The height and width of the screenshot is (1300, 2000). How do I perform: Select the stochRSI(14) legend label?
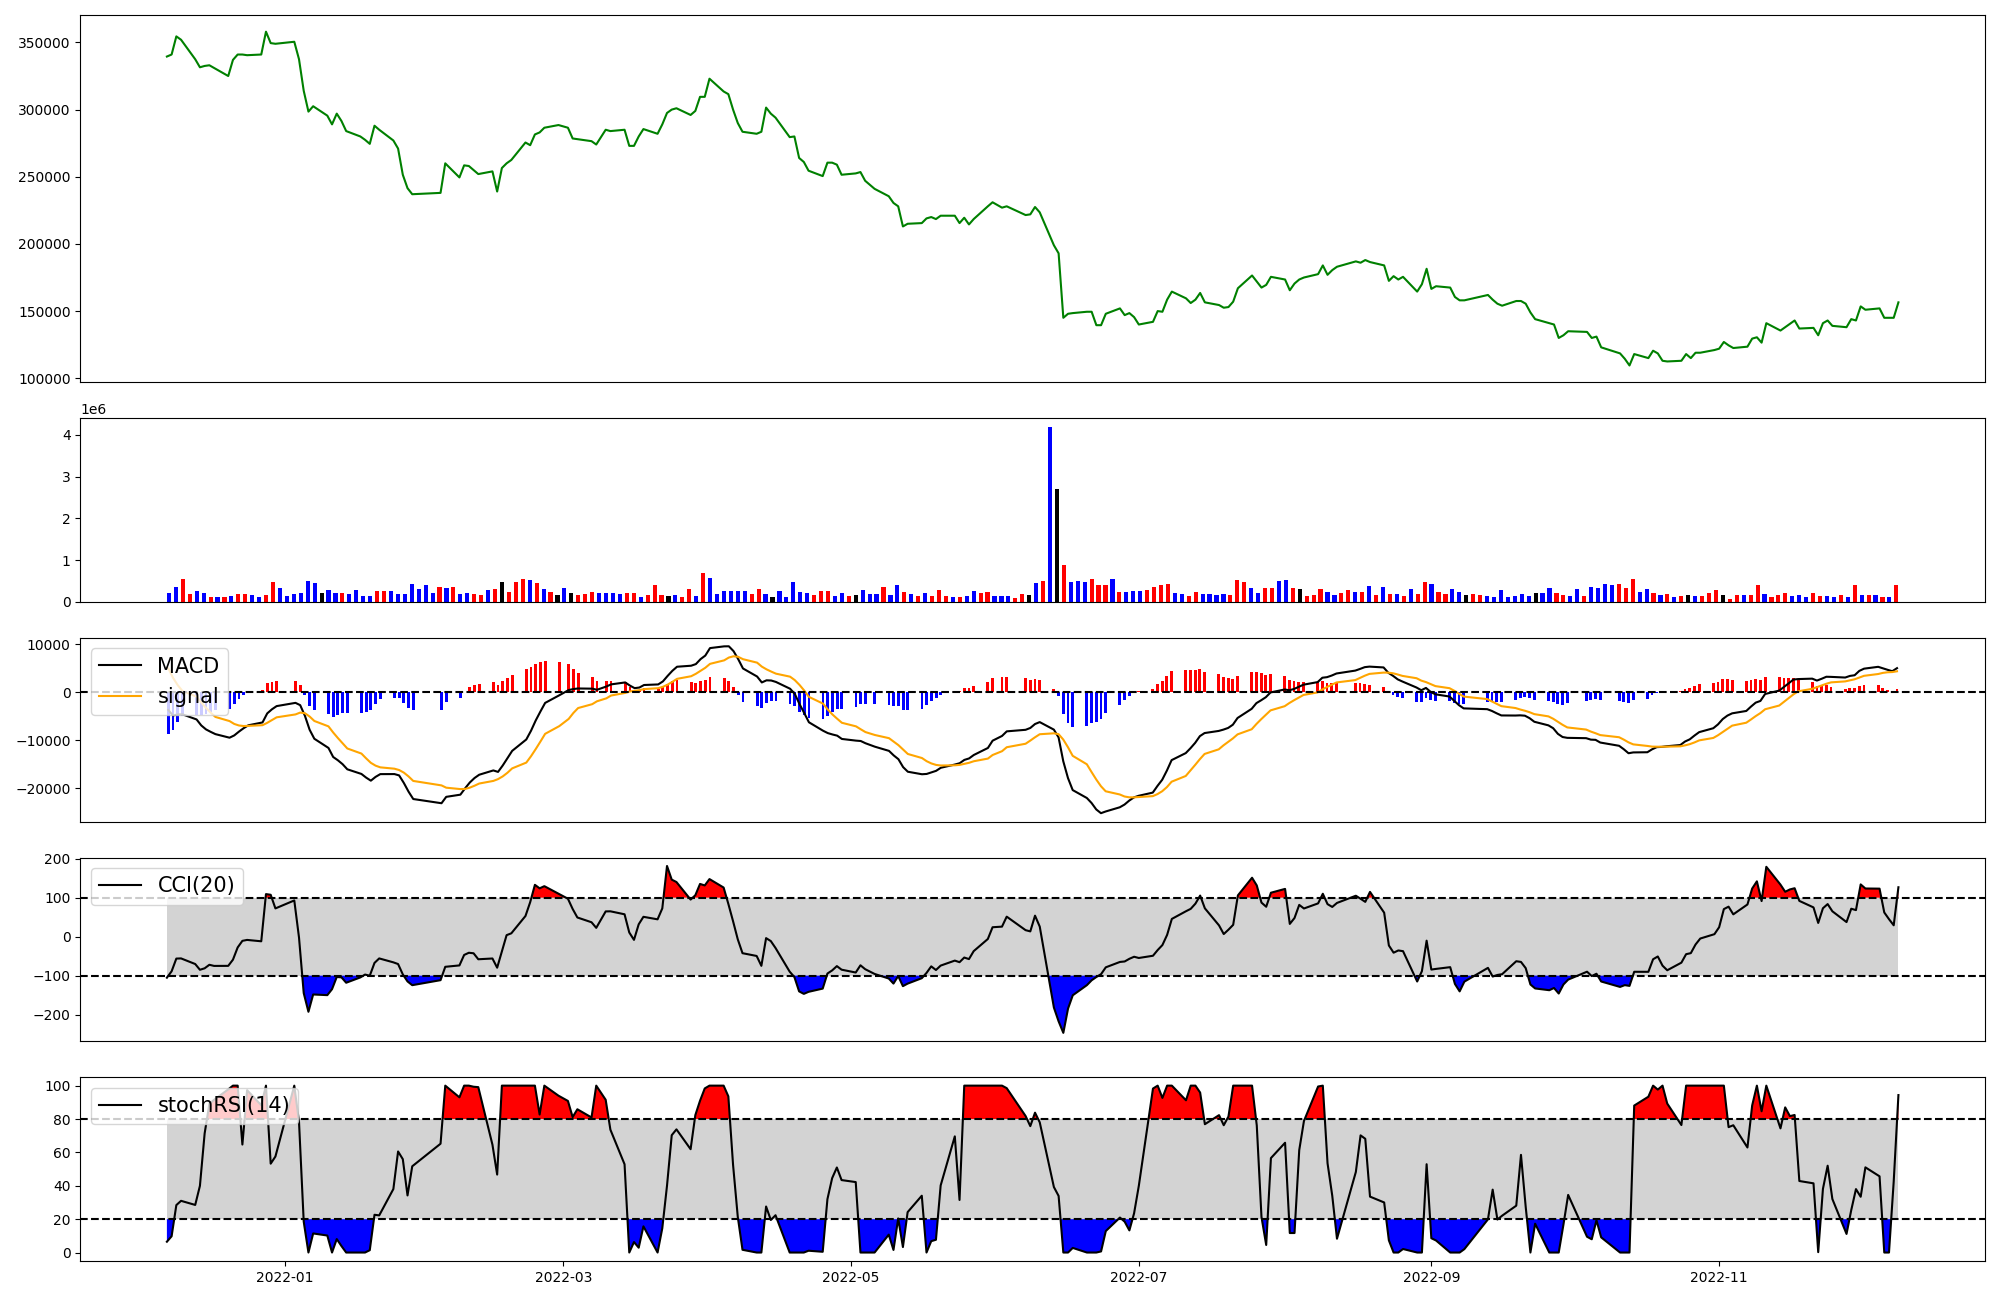pyautogui.click(x=222, y=1105)
